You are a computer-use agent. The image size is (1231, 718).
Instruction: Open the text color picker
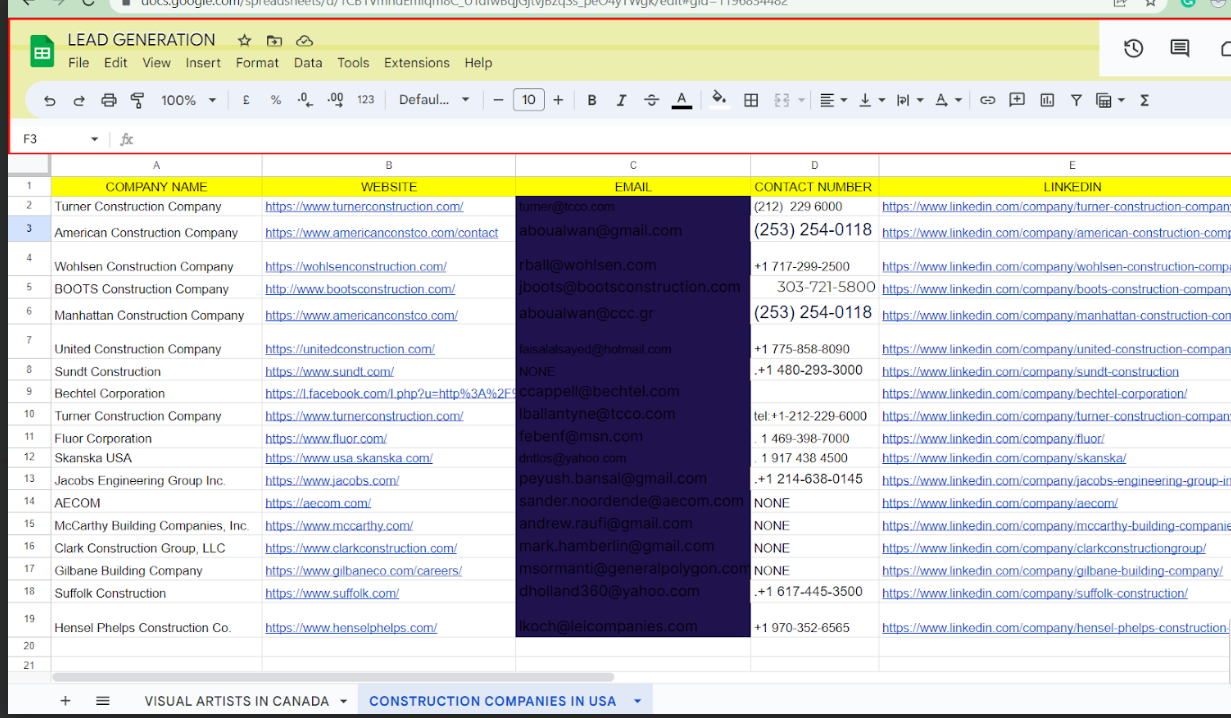(682, 100)
